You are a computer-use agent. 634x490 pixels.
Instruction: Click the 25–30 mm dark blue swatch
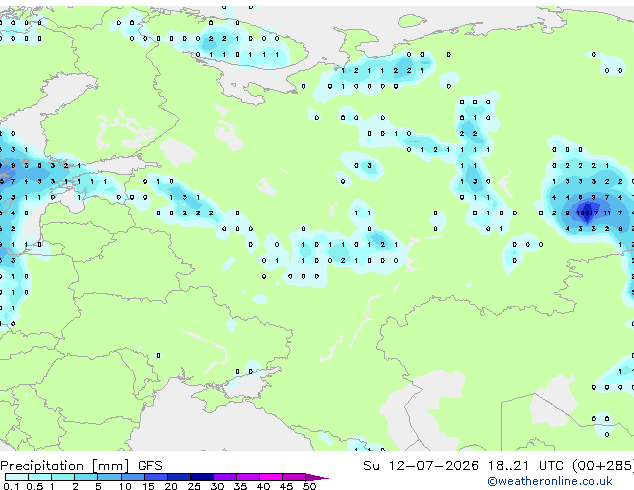201,477
